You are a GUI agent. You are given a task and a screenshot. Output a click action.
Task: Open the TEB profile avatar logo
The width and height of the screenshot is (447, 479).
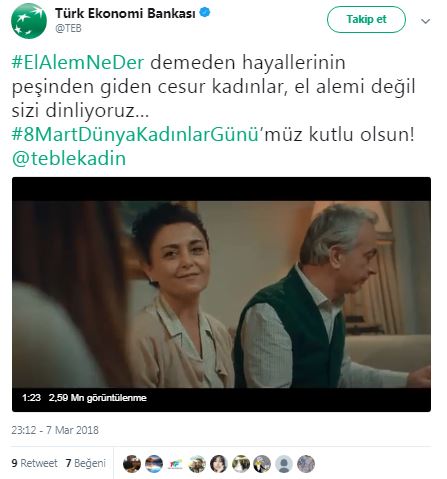29,21
